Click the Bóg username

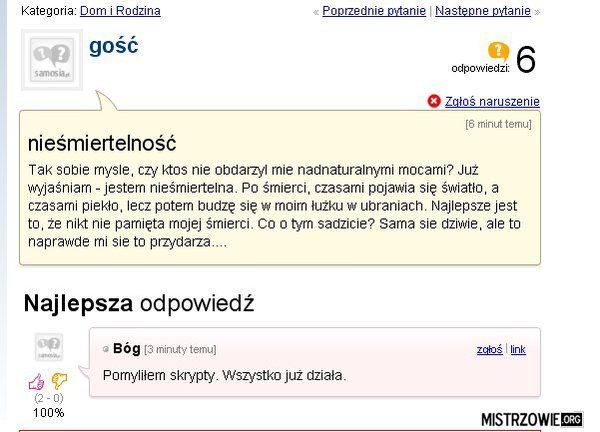(x=127, y=349)
